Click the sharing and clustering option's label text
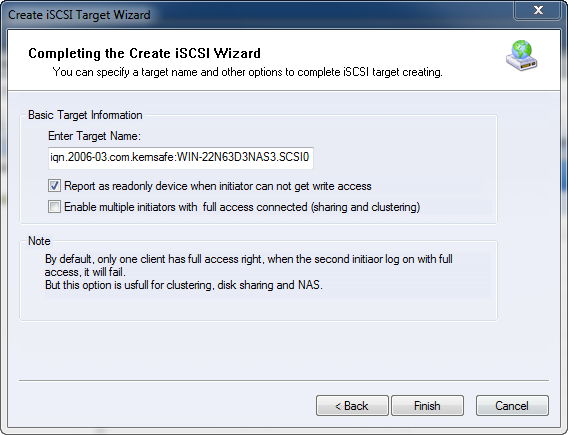The width and height of the screenshot is (568, 435). pos(242,207)
